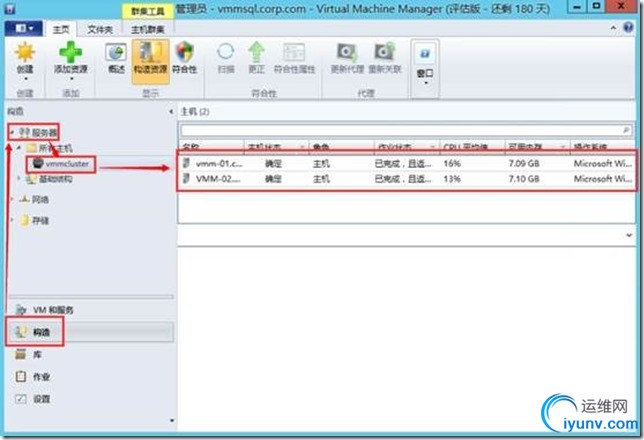Switch to the 主页 (Home) tab
The height and width of the screenshot is (440, 644).
[61, 29]
